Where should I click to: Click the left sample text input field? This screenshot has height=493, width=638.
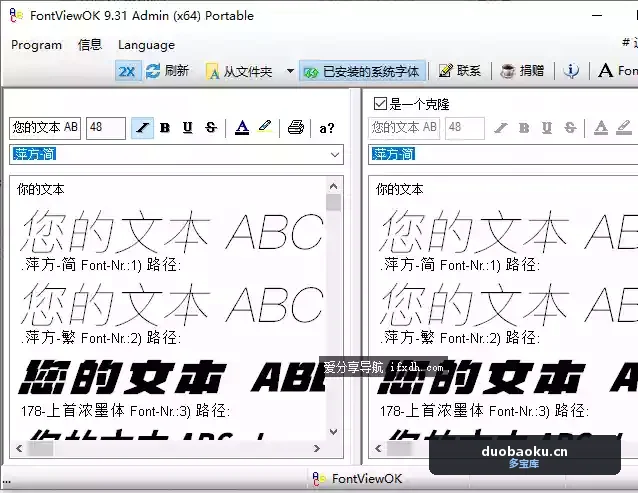click(x=45, y=128)
